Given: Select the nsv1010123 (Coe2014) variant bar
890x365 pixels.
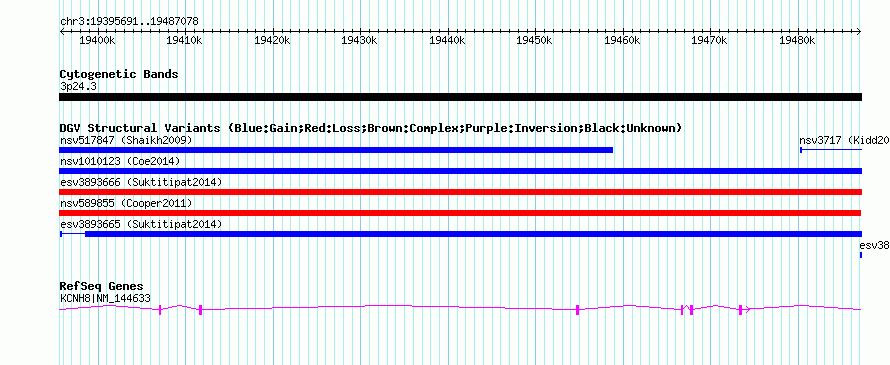Looking at the screenshot, I should [460, 171].
